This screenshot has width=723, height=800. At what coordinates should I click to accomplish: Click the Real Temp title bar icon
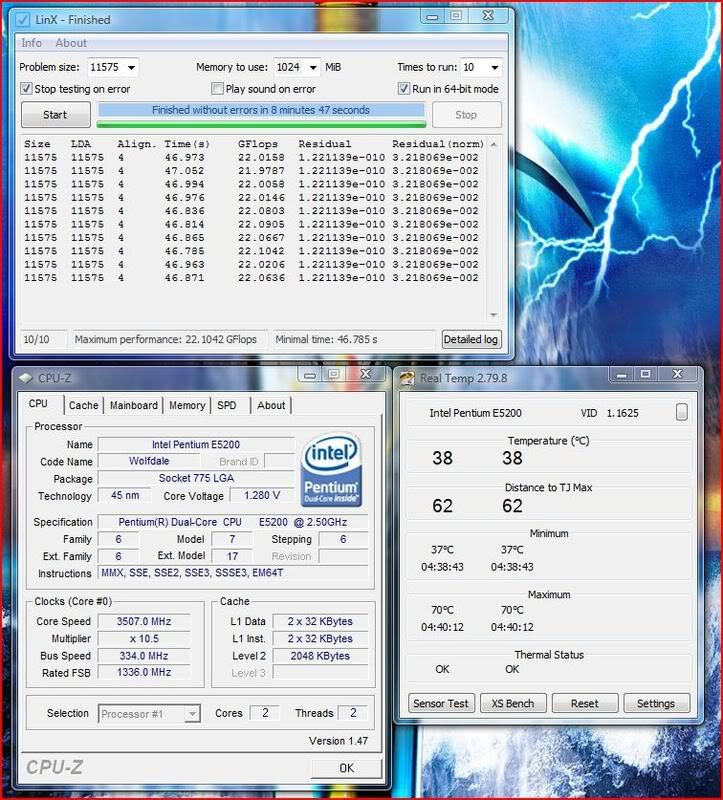407,378
